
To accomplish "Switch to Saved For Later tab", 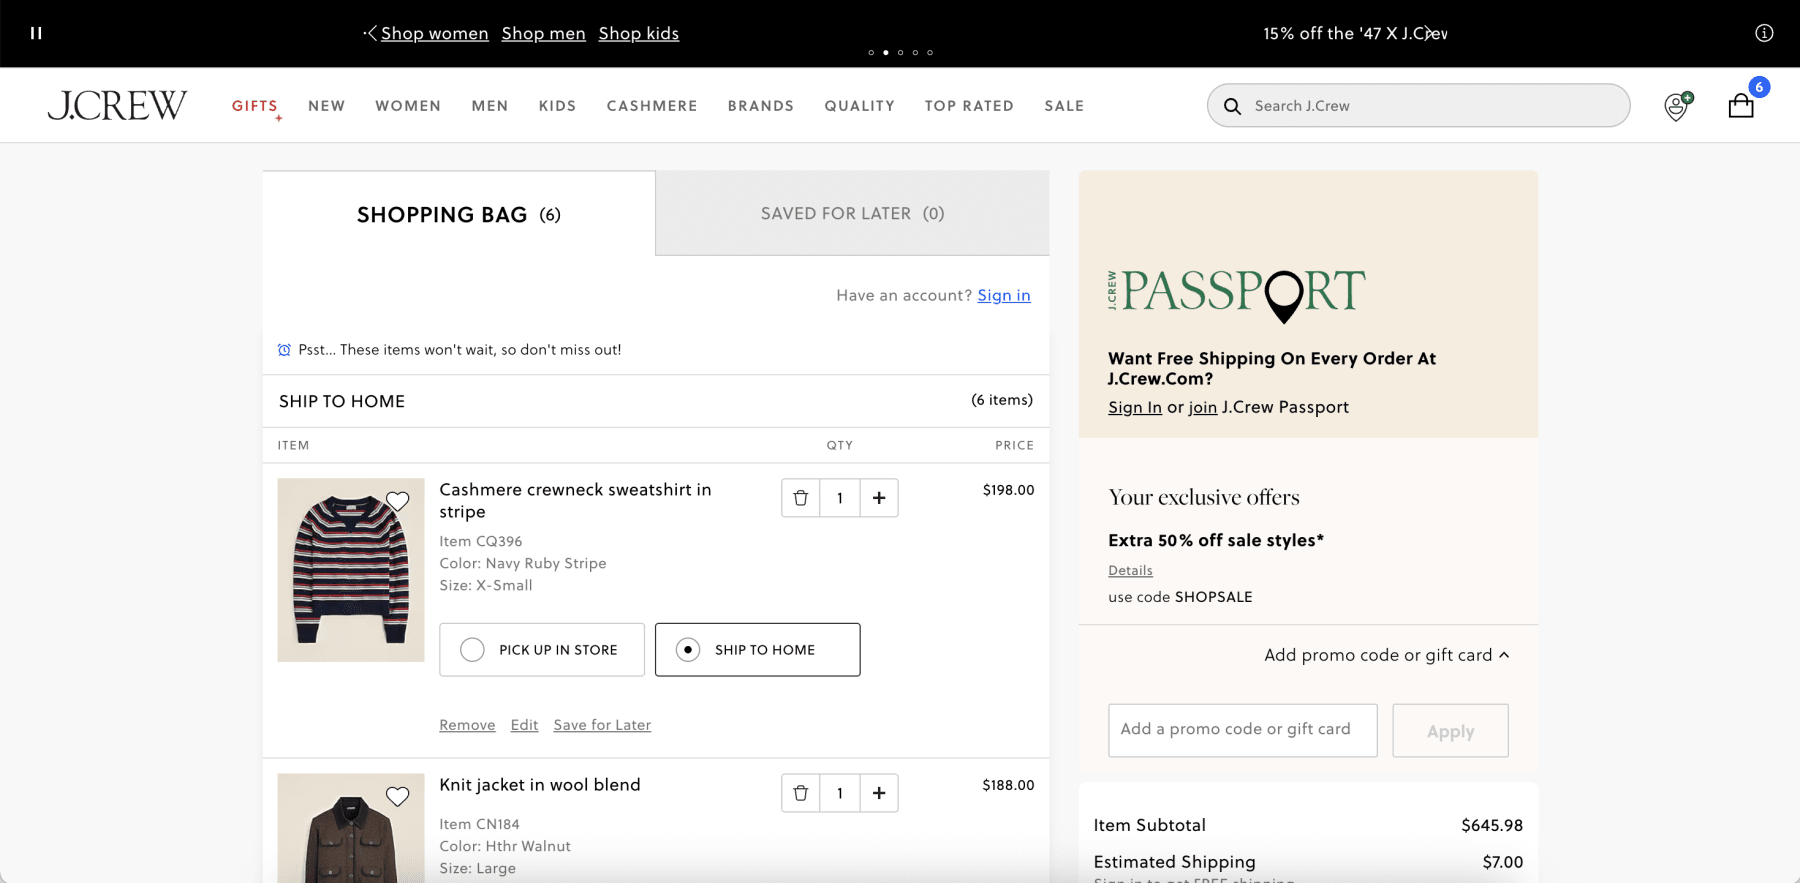I will (852, 213).
